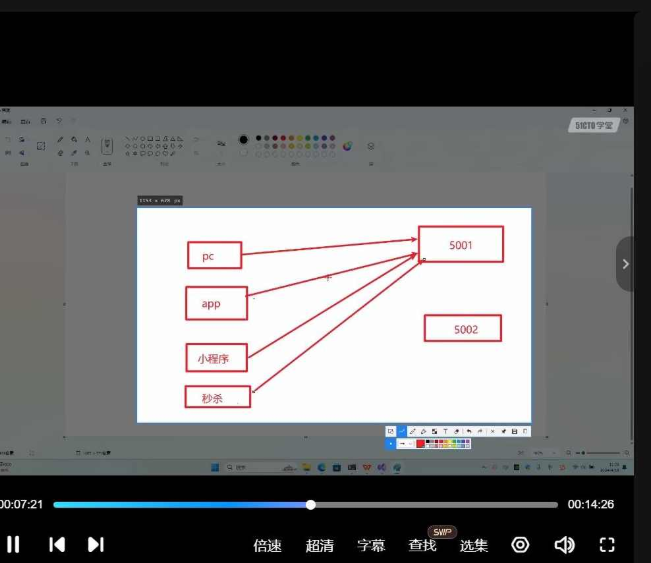
Task: Open the 选集 episode list
Action: [474, 545]
